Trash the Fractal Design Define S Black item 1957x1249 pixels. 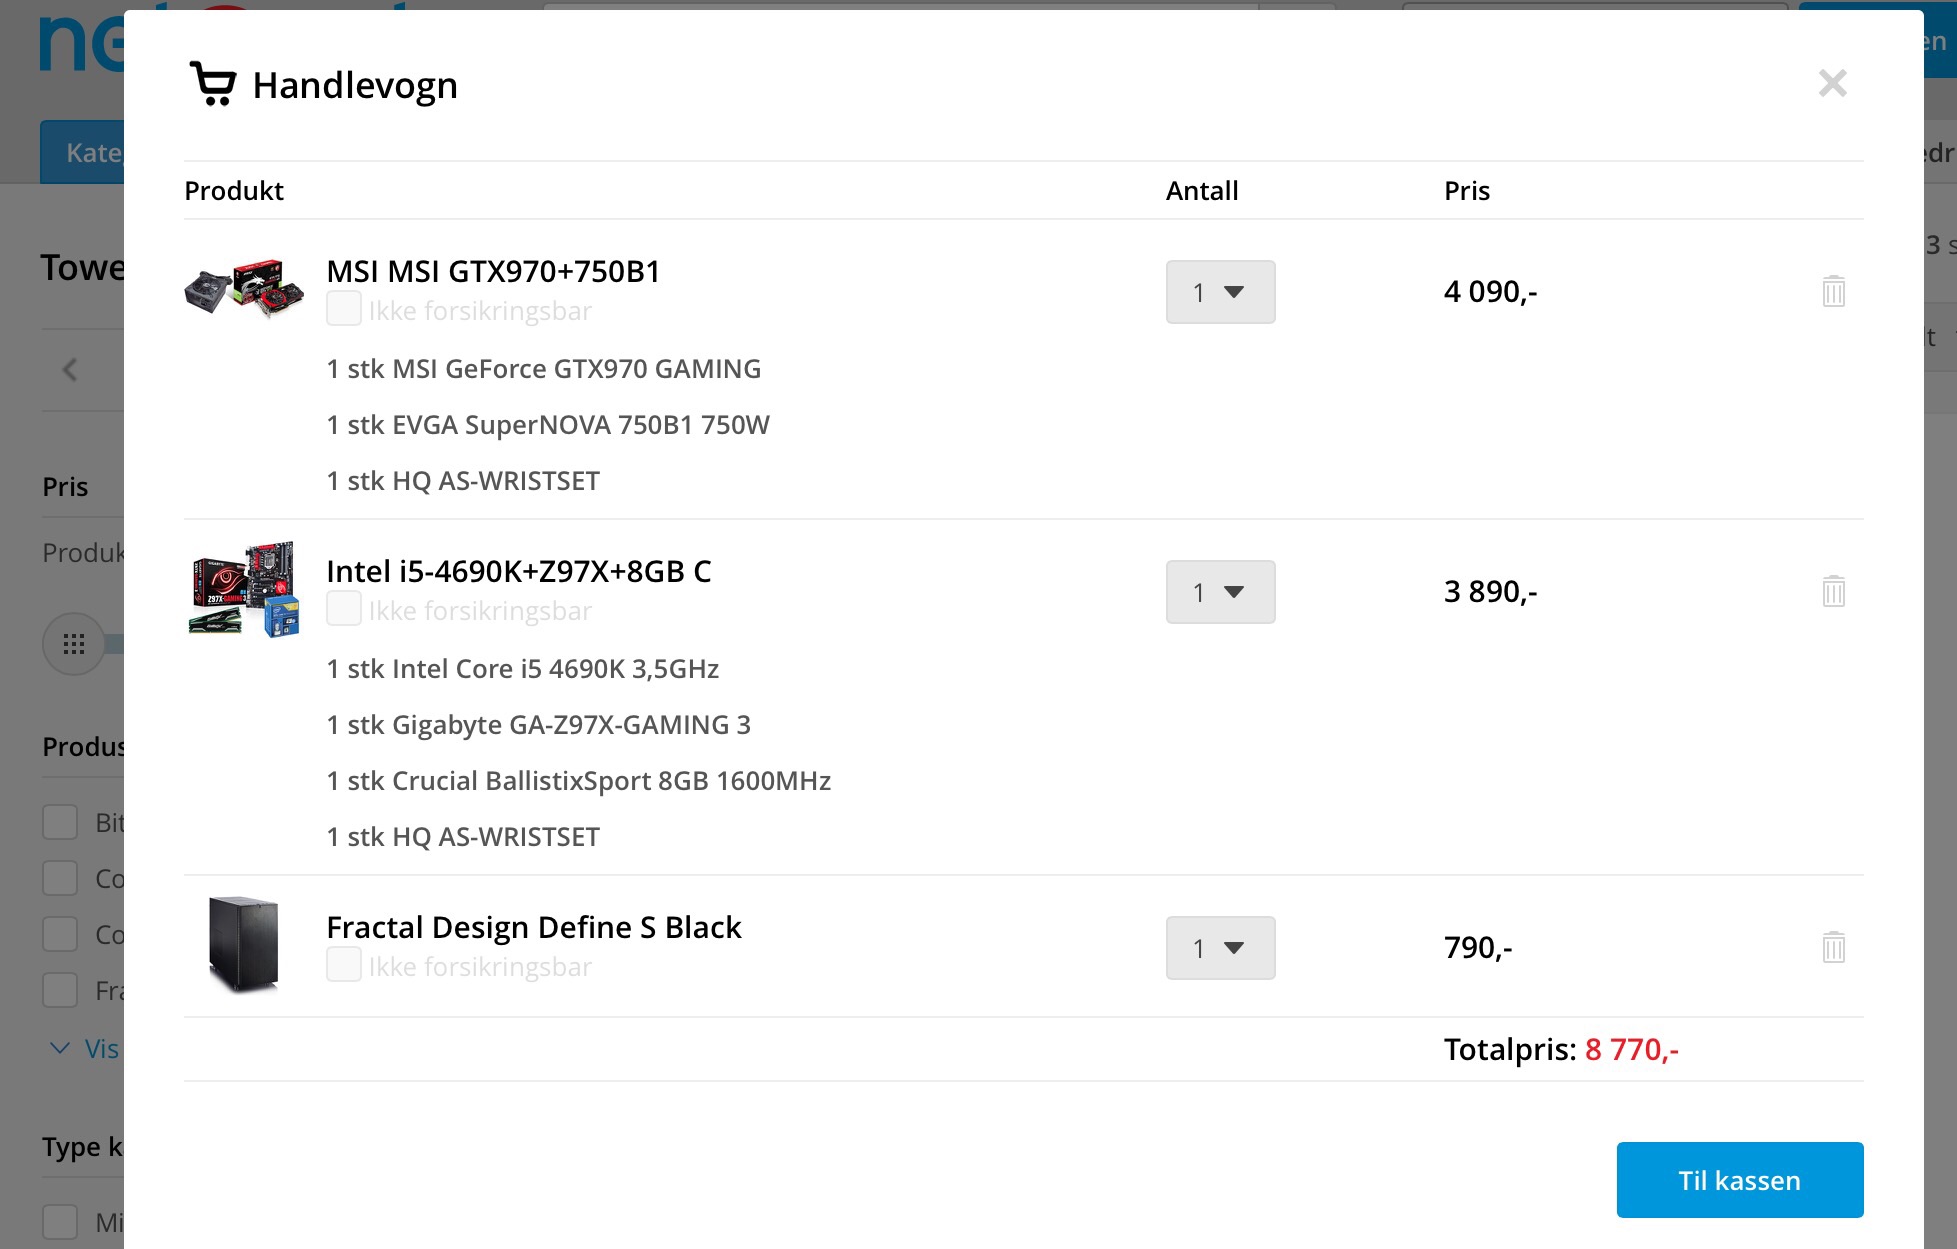[1833, 947]
